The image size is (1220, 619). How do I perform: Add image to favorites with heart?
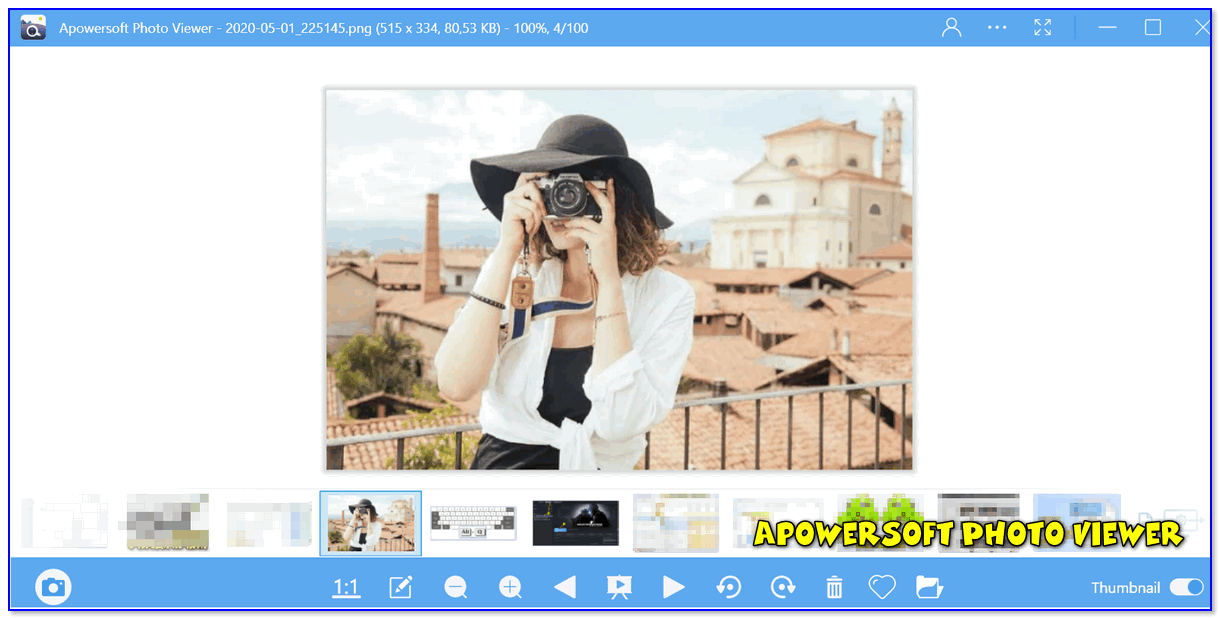tap(881, 588)
